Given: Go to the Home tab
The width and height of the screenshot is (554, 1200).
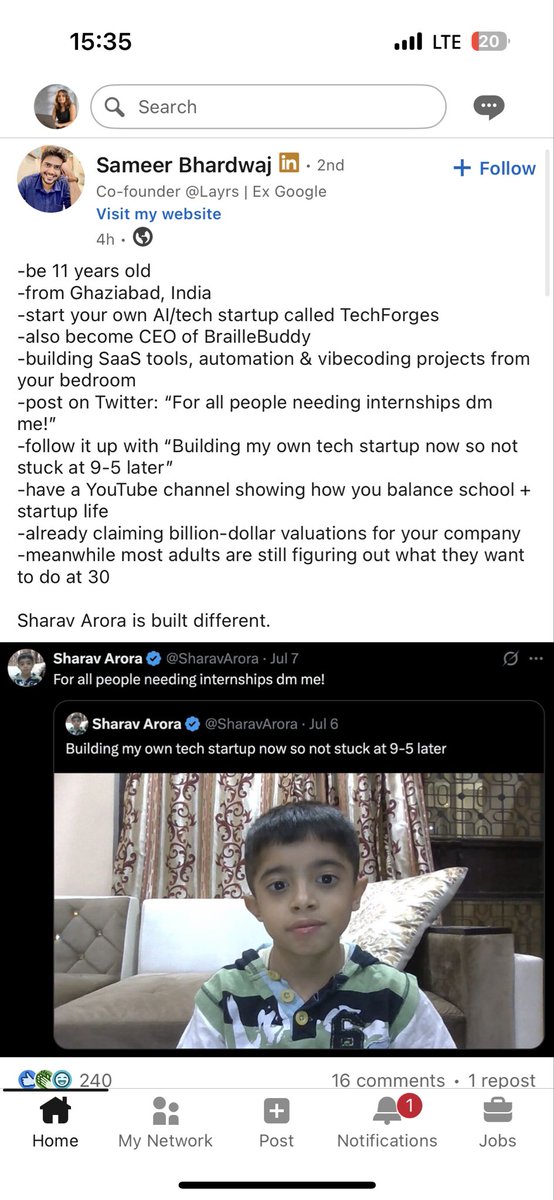Looking at the screenshot, I should click(x=55, y=1123).
